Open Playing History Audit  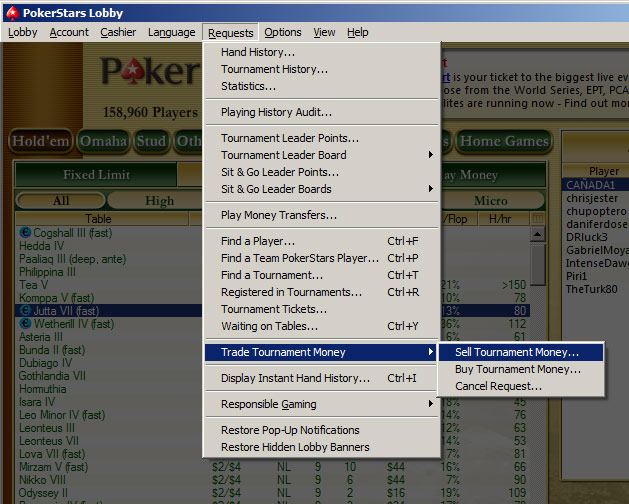[x=321, y=112]
